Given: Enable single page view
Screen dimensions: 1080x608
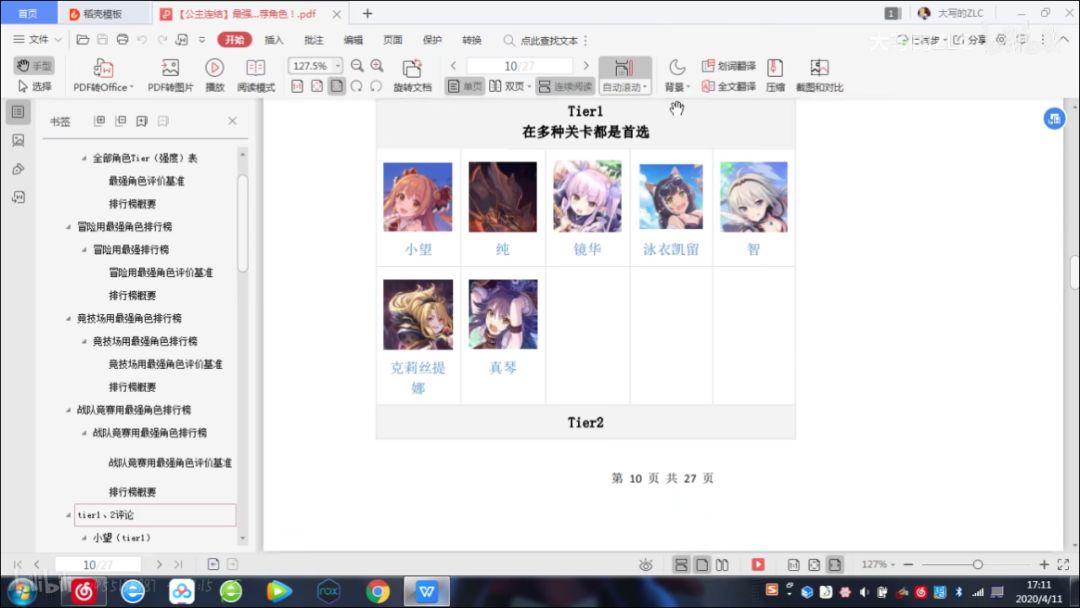Looking at the screenshot, I should (x=465, y=86).
